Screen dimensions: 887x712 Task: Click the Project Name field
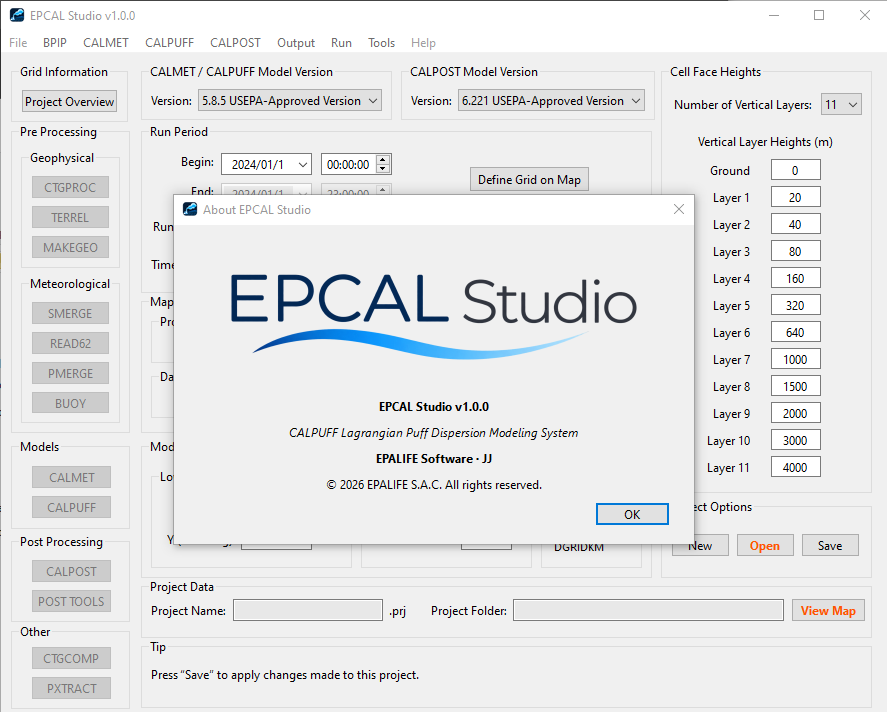(x=308, y=610)
